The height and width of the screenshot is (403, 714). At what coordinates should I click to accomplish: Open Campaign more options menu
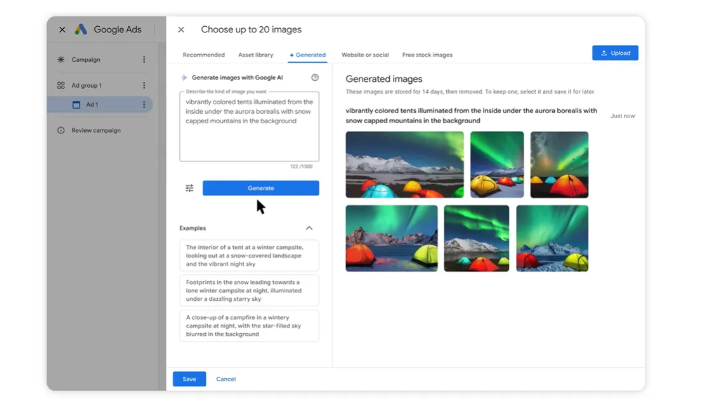[144, 60]
